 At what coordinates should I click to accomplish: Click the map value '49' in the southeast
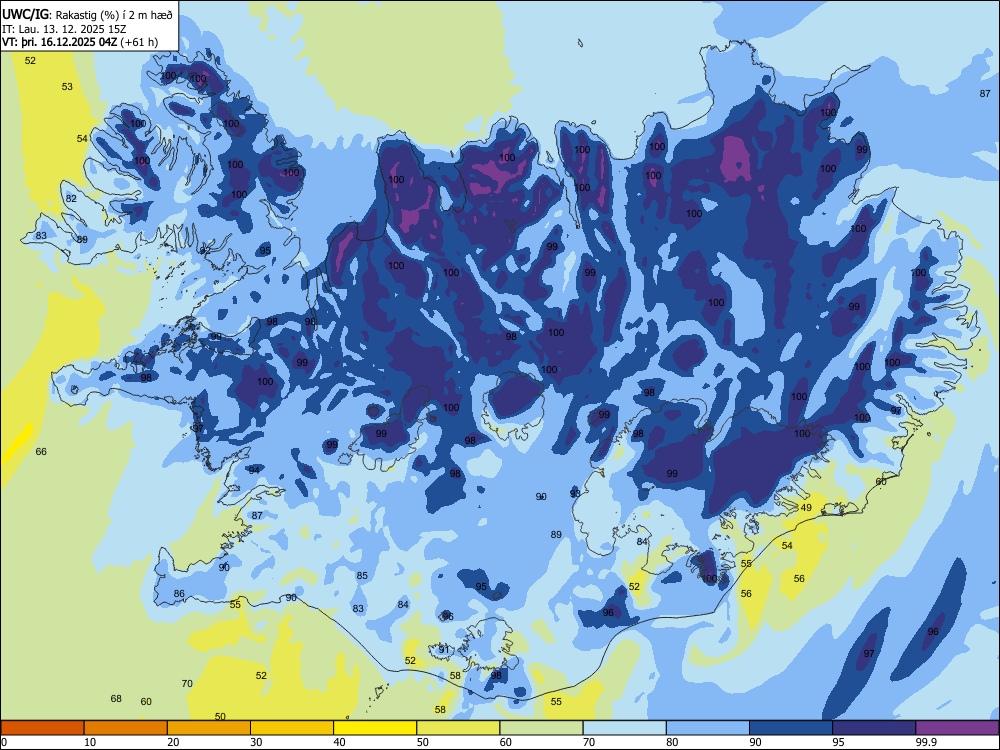point(806,508)
